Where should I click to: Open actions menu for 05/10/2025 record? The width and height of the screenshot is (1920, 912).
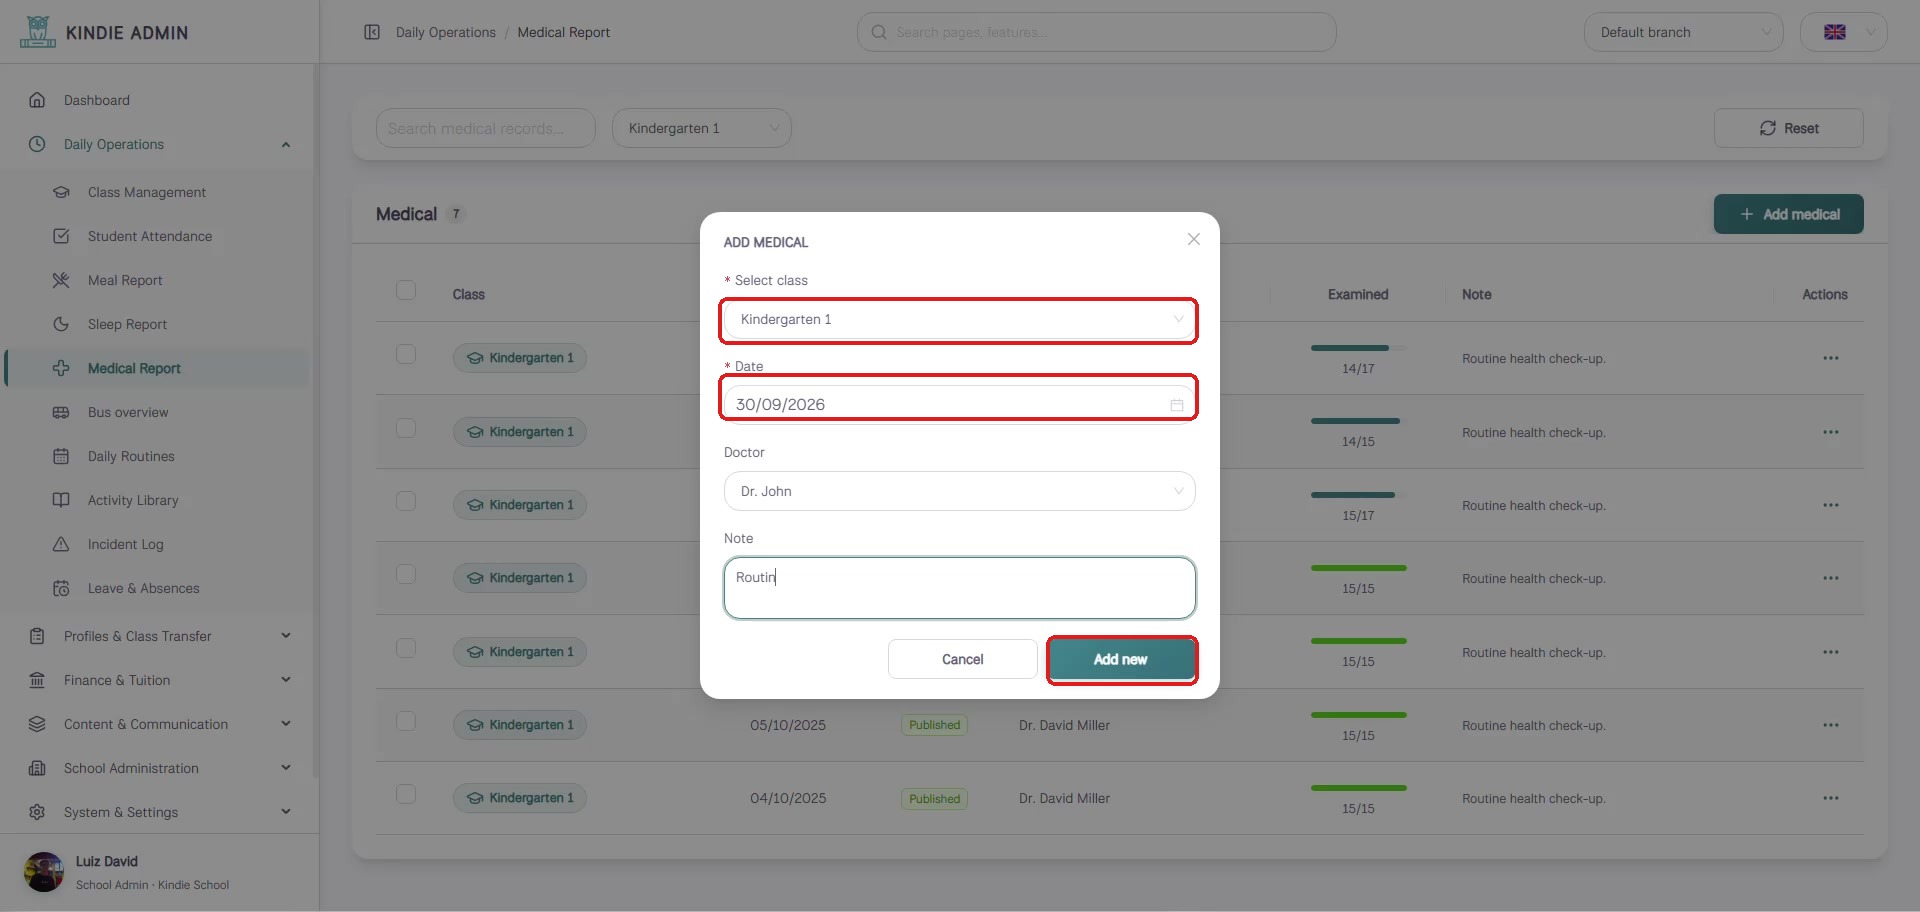1831,725
